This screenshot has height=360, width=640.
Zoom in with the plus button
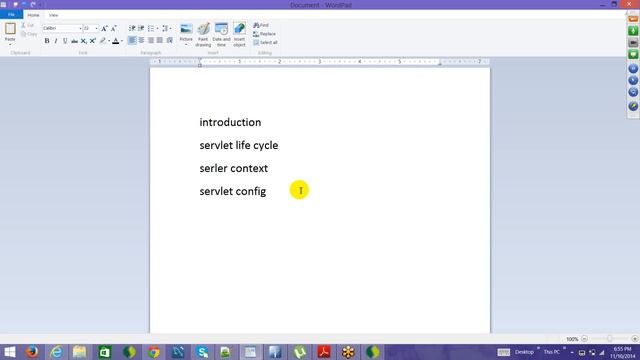point(634,339)
